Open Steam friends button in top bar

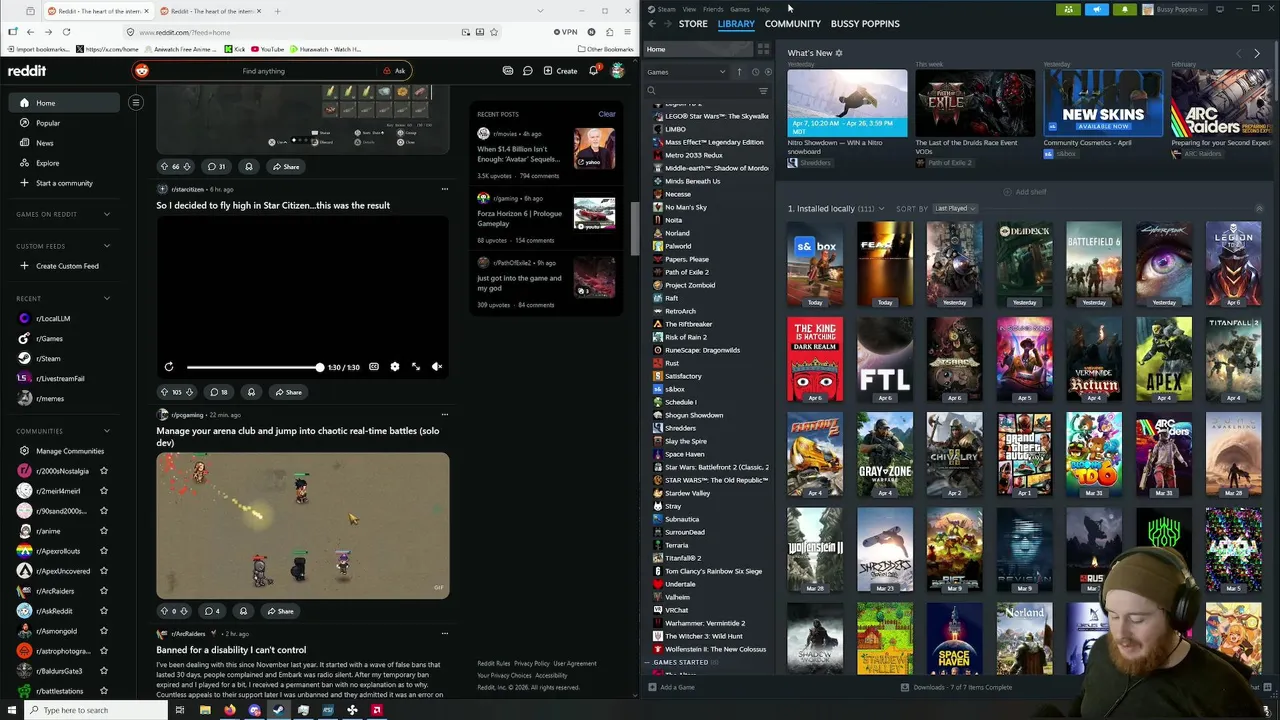click(1068, 9)
